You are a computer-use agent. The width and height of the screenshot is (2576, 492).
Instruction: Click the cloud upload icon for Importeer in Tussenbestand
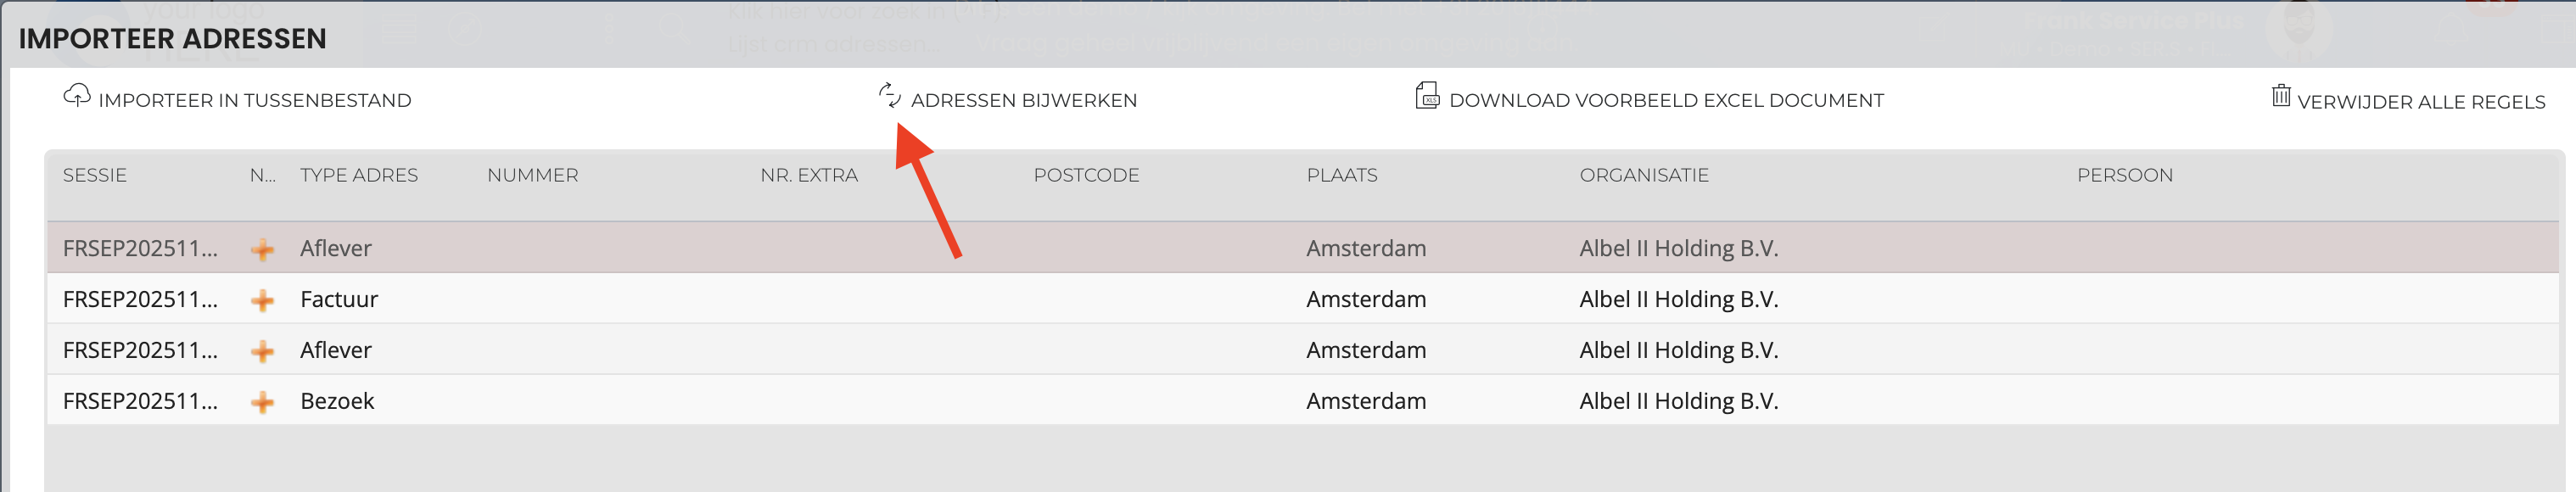pyautogui.click(x=77, y=96)
